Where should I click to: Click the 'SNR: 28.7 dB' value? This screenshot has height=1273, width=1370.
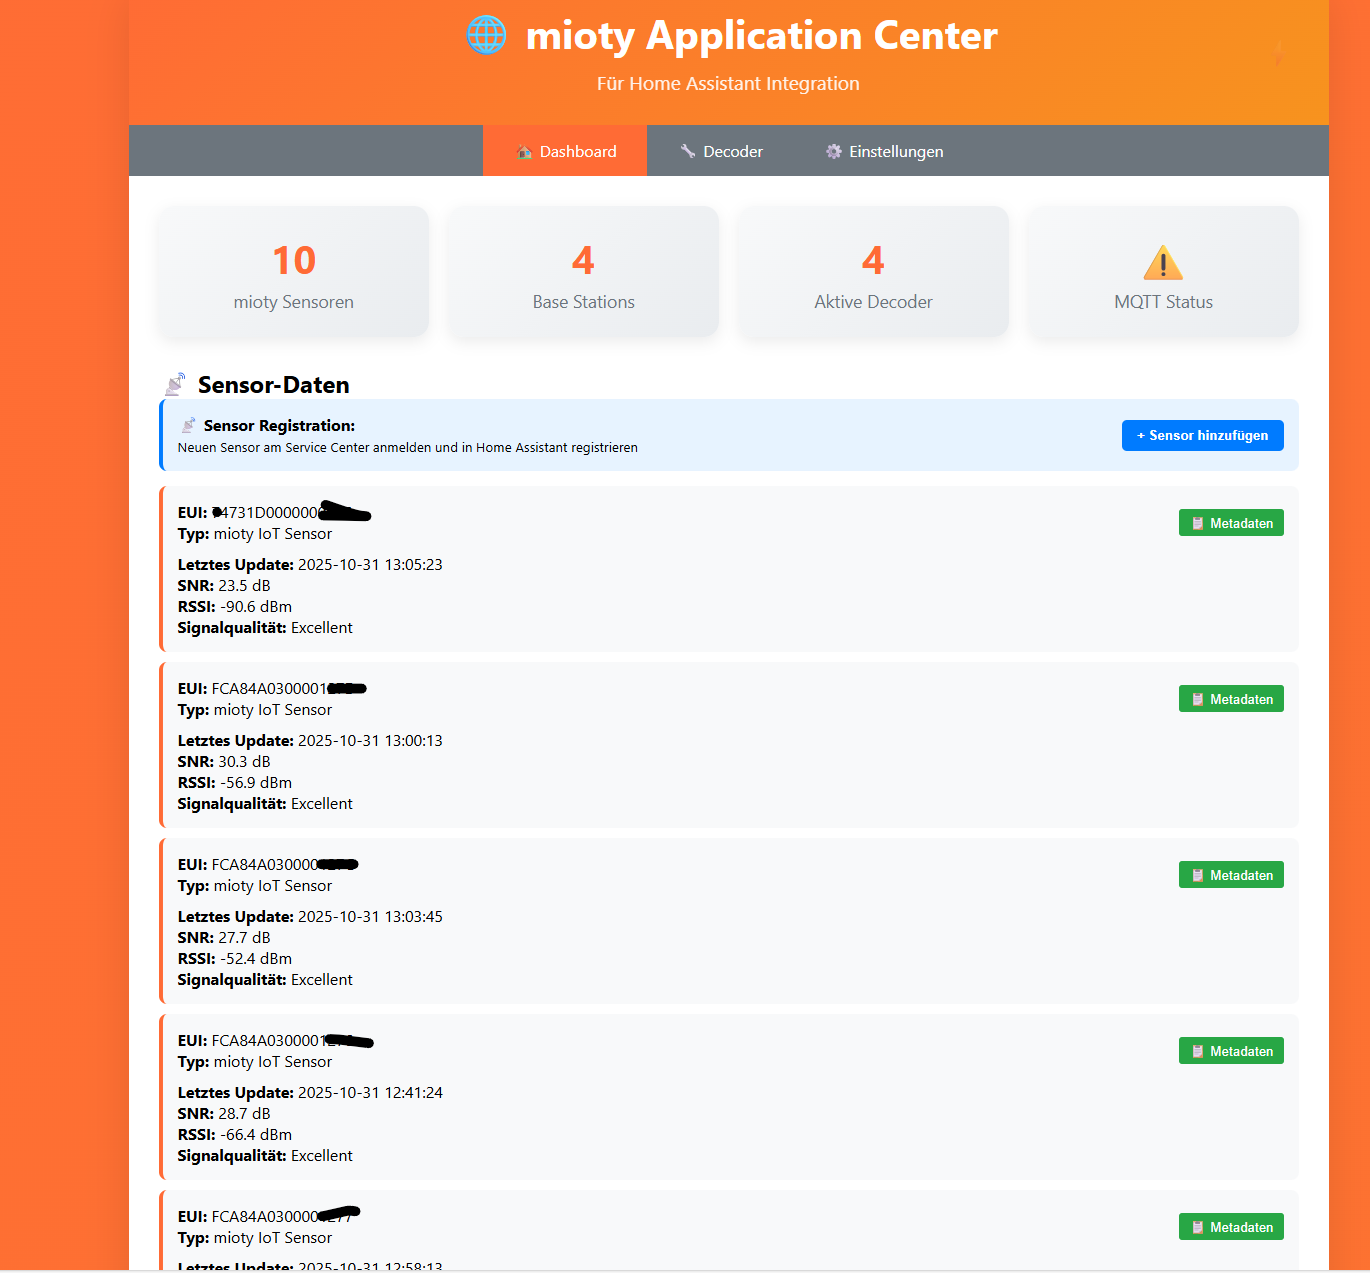click(x=224, y=1114)
